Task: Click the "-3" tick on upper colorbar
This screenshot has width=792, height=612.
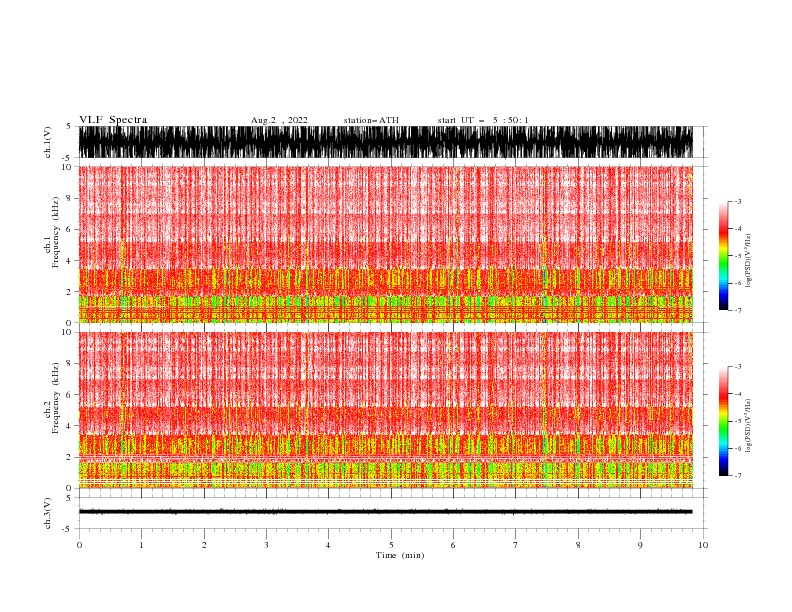Action: pyautogui.click(x=737, y=201)
